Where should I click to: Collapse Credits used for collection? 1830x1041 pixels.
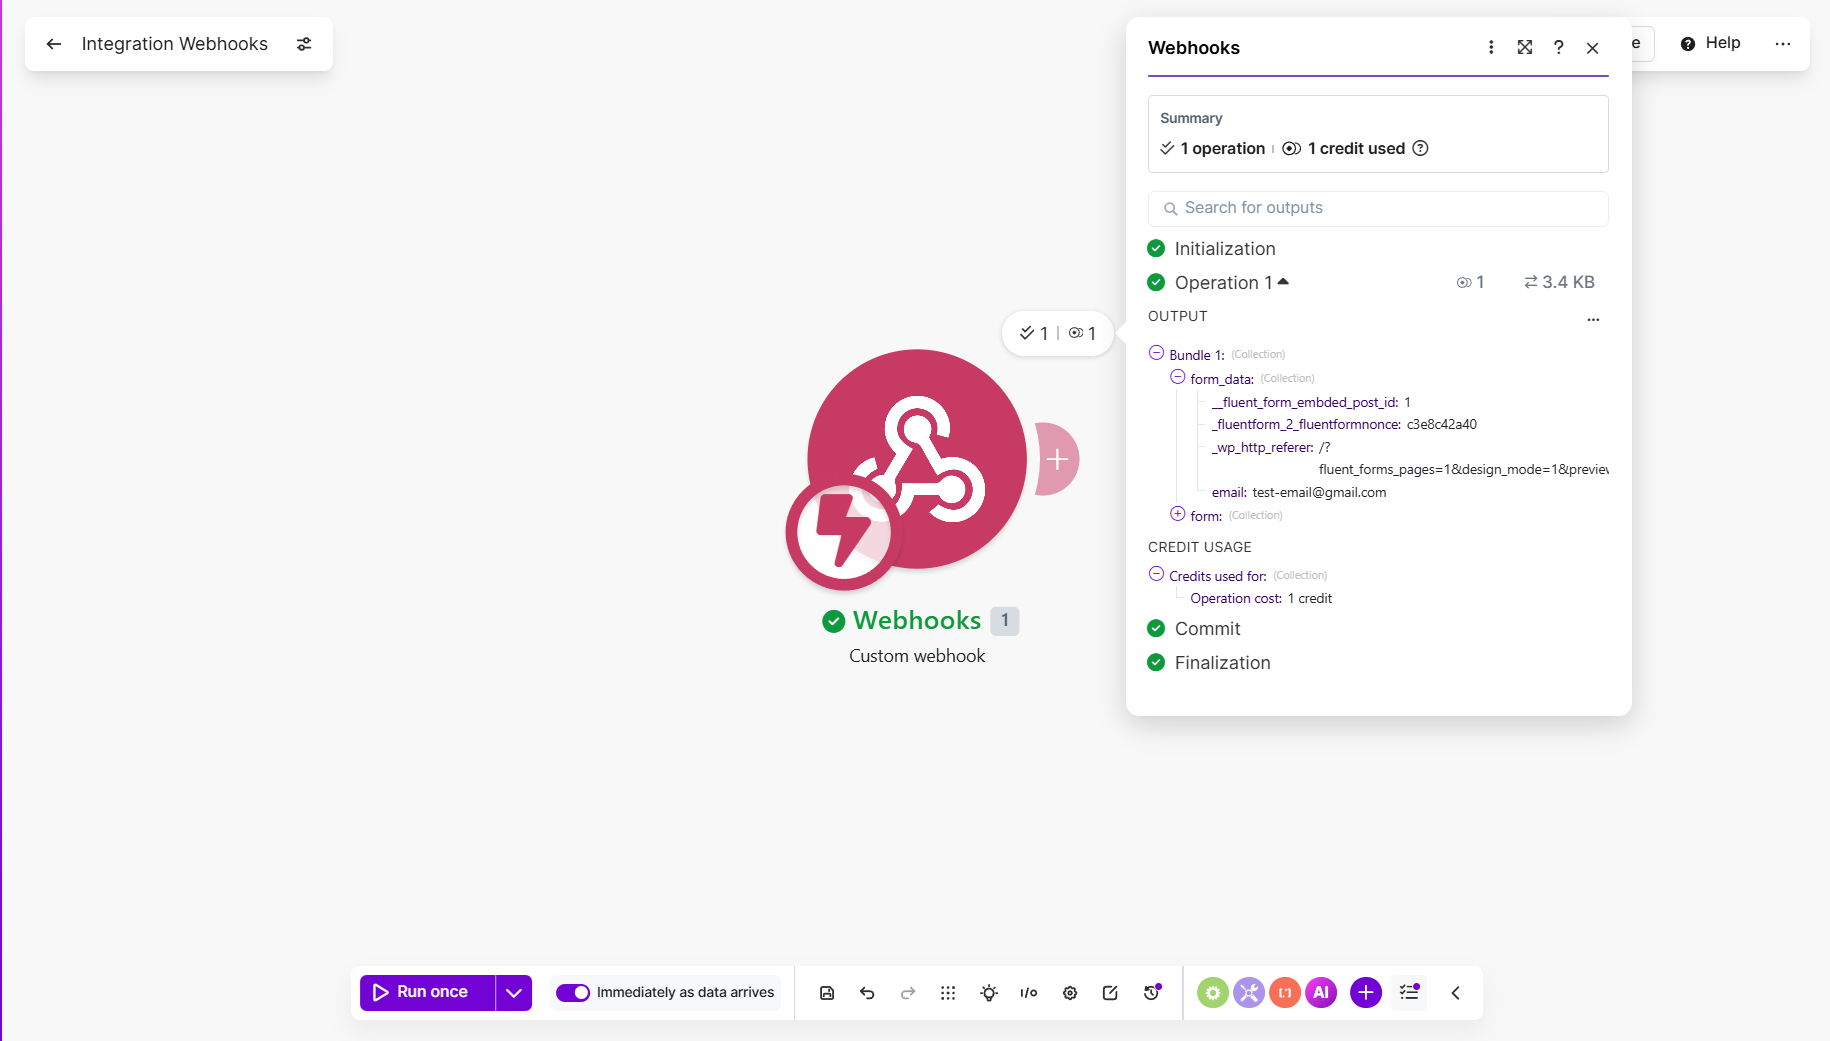tap(1156, 574)
